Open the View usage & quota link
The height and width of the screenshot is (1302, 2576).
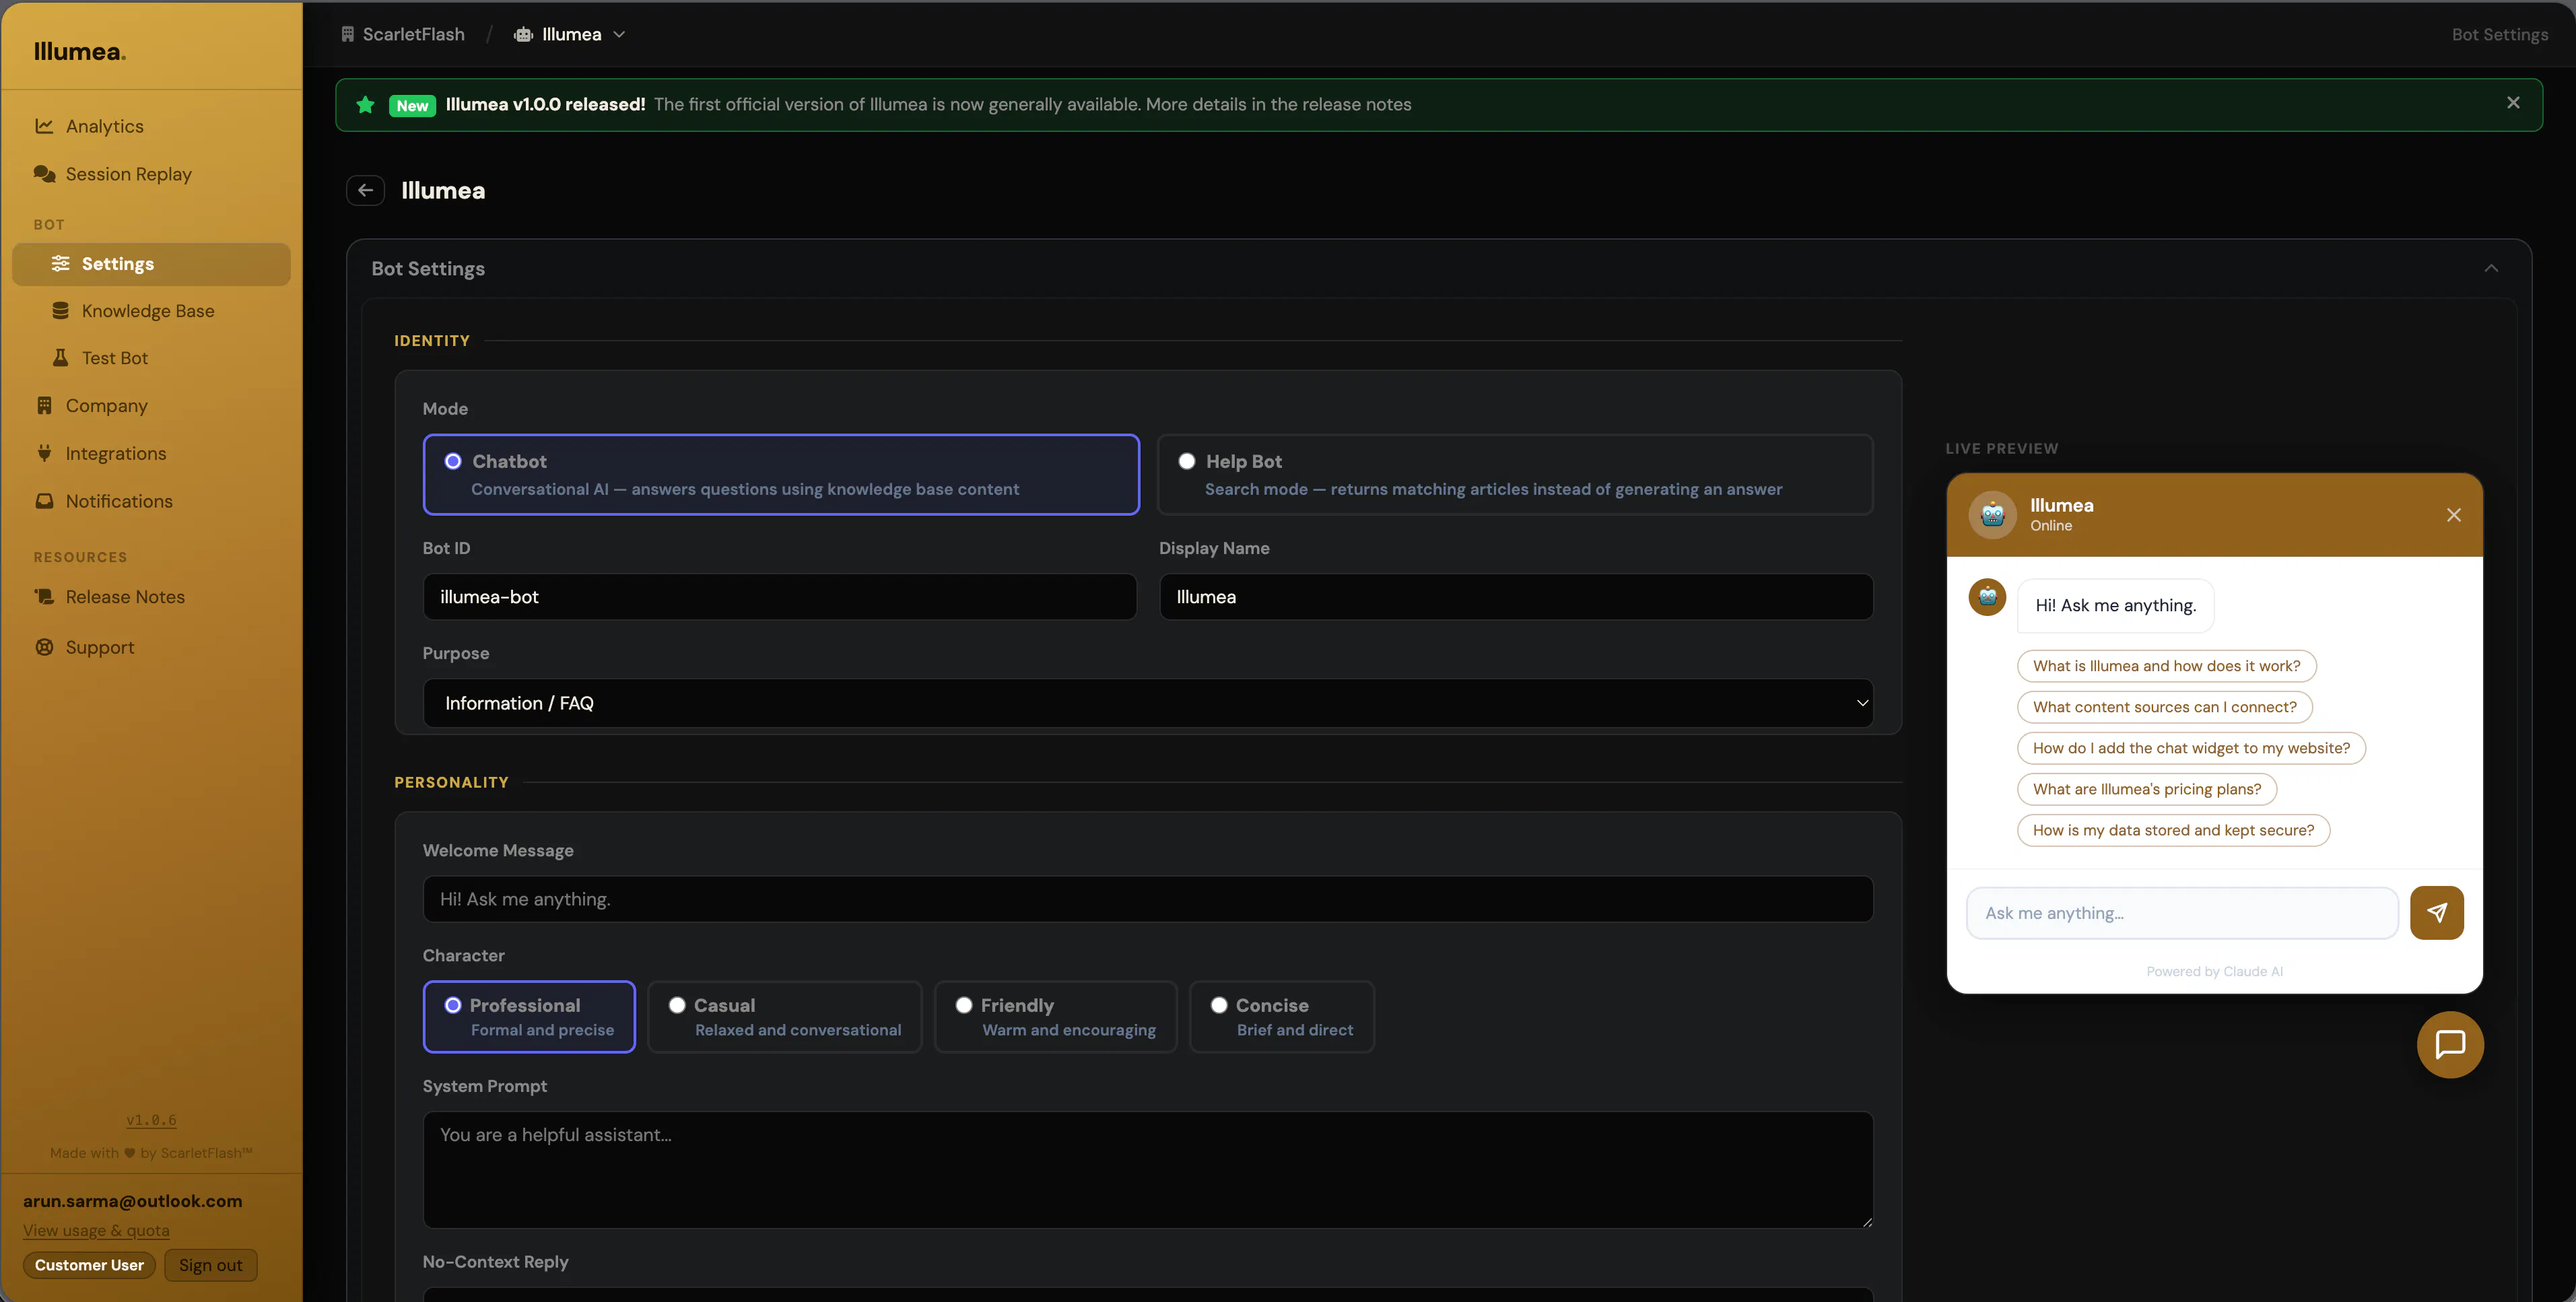(96, 1230)
